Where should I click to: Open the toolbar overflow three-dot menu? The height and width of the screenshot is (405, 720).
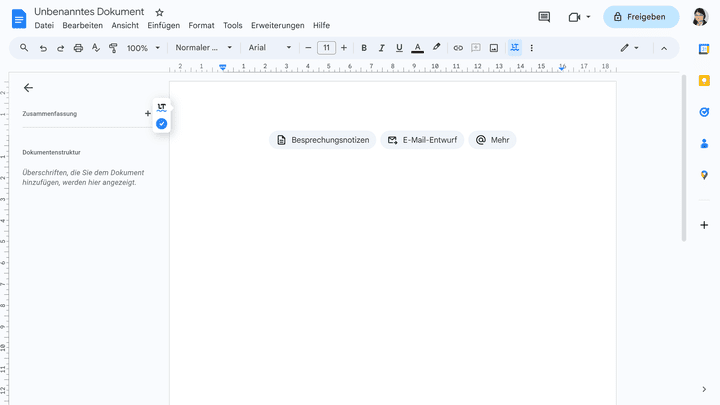click(x=532, y=48)
